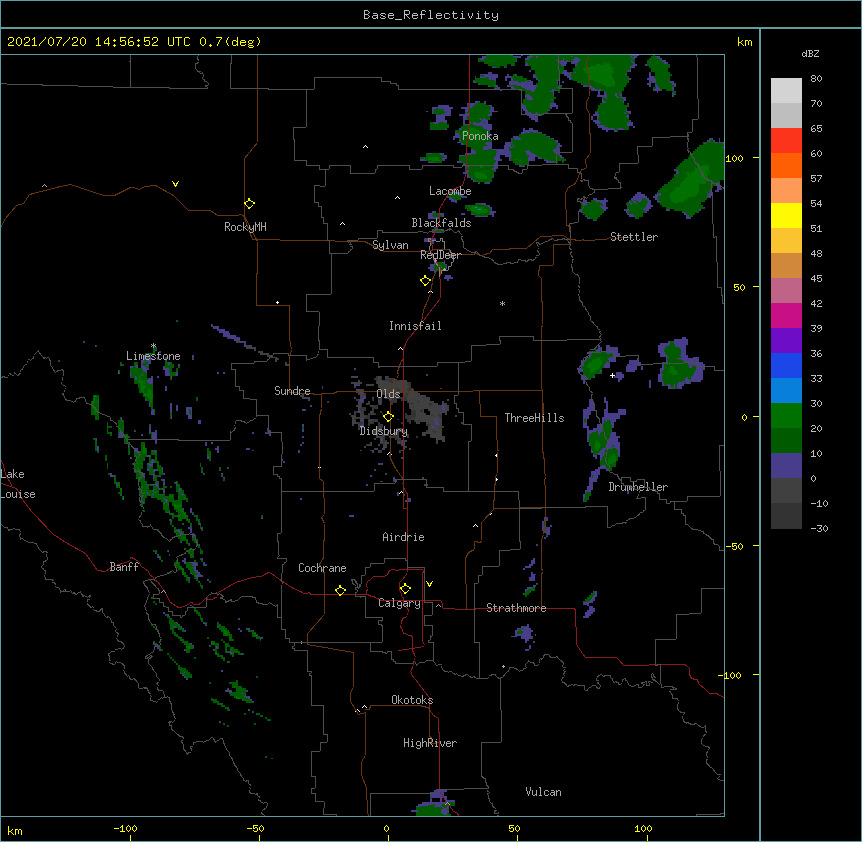Viewport: 862px width, 842px height.
Task: Select the tan-brown 45-48 dBZ swatch
Action: [786, 265]
